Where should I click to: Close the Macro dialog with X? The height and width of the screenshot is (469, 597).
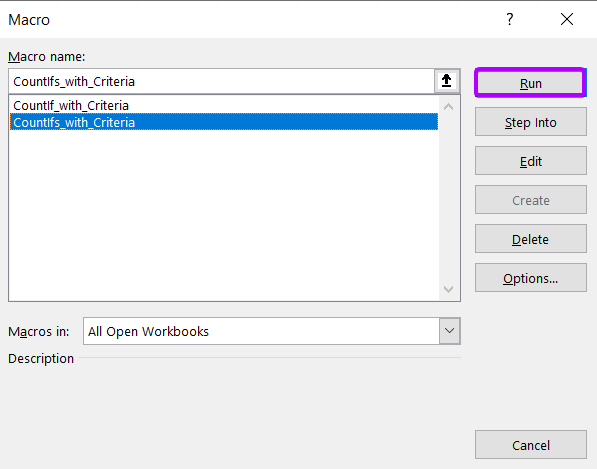click(x=567, y=19)
